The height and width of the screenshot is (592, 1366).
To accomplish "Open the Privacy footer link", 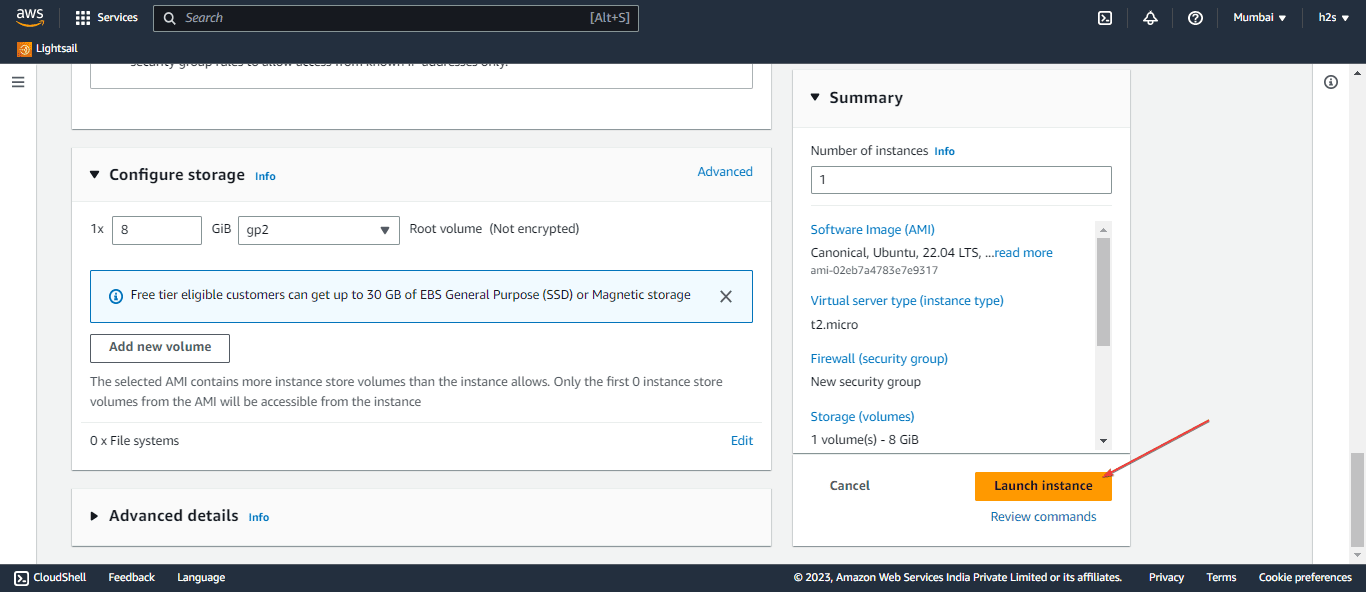I will coord(1166,577).
